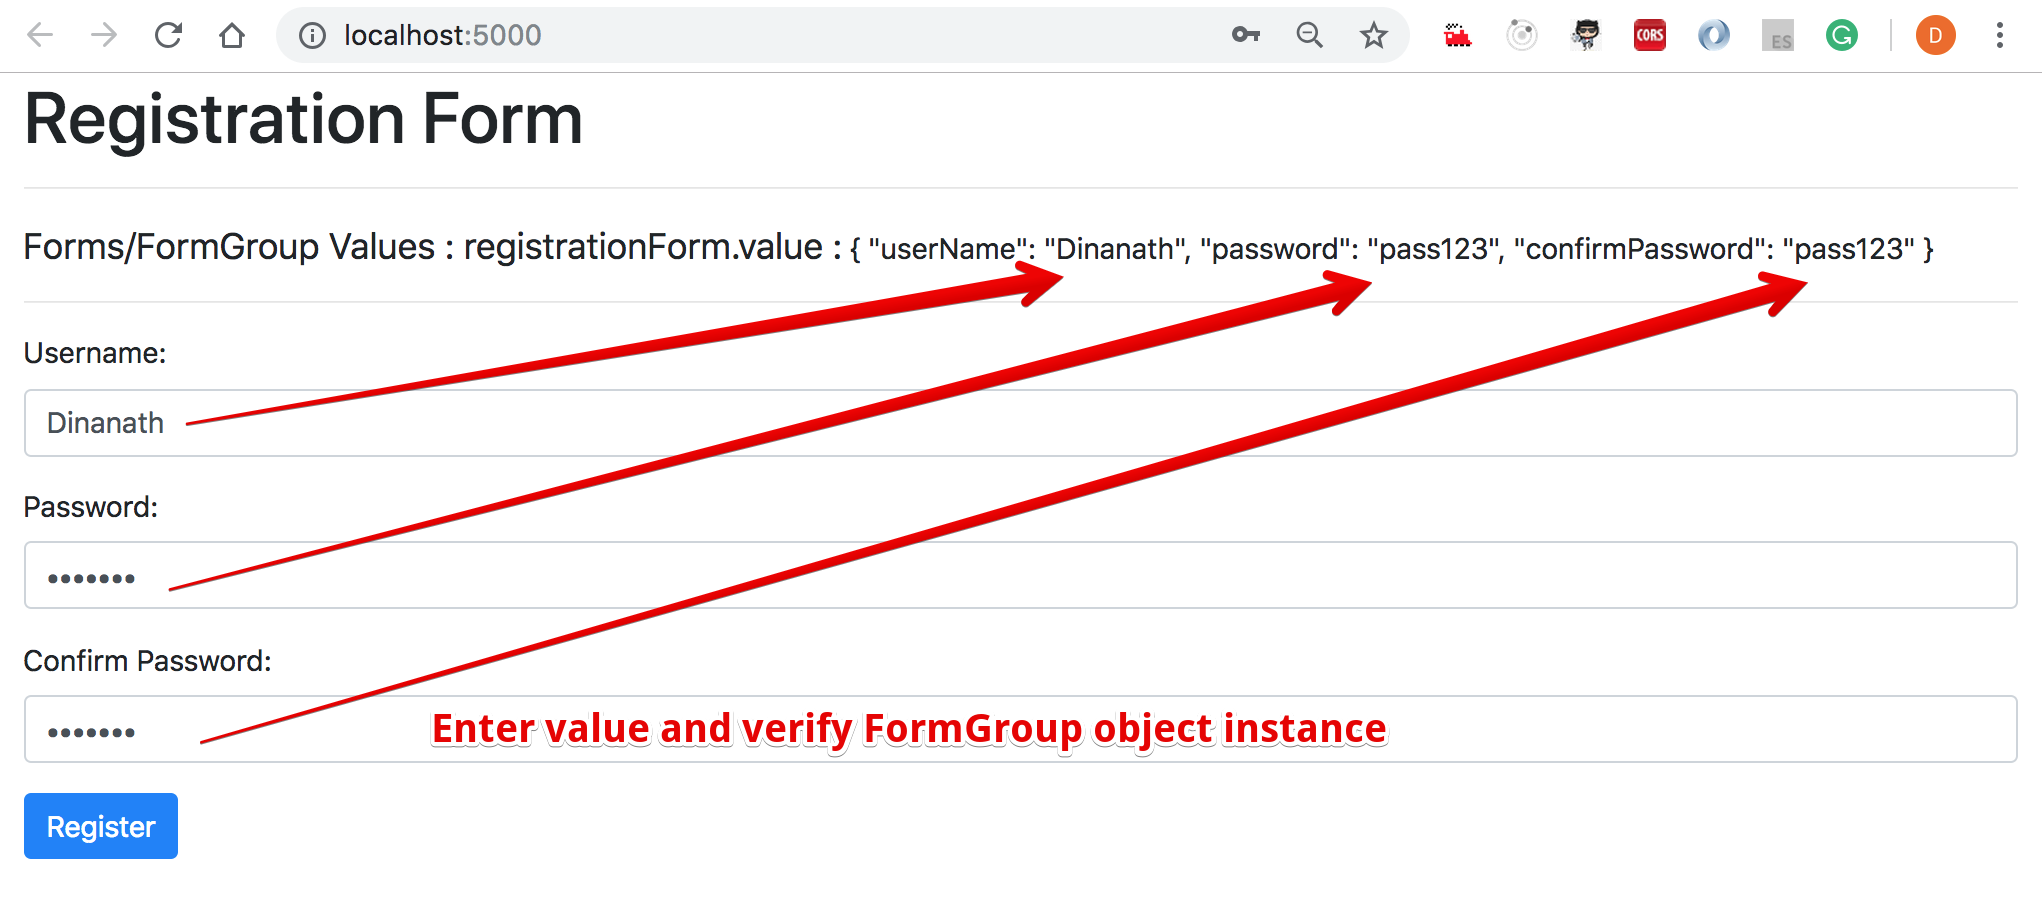Viewport: 2042px width, 900px height.
Task: Click the Registration Form heading
Action: tap(303, 120)
